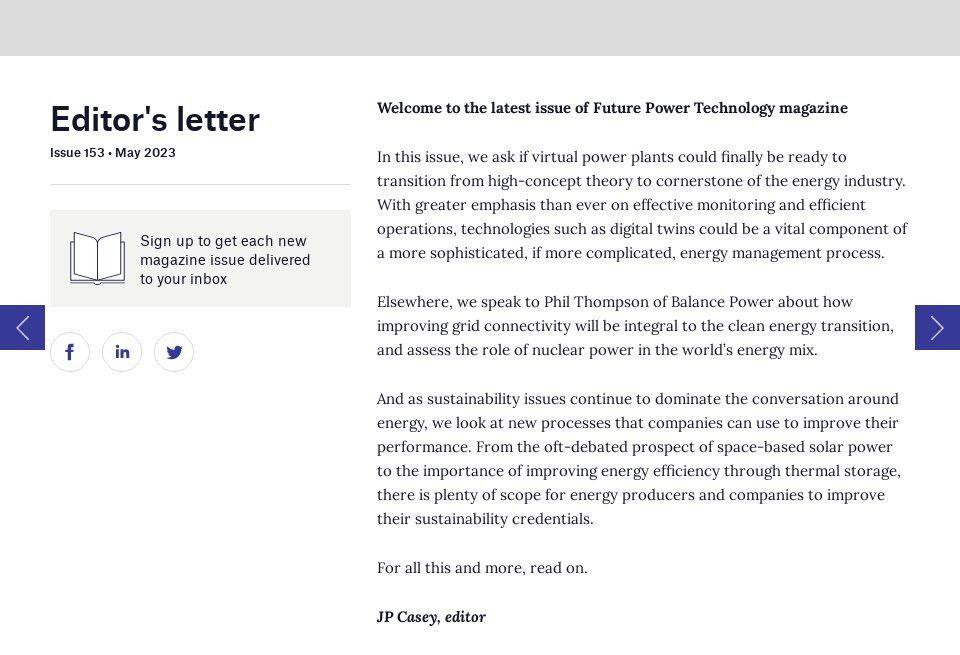Return to the previous article using back arrow
The image size is (960, 655).
21,327
